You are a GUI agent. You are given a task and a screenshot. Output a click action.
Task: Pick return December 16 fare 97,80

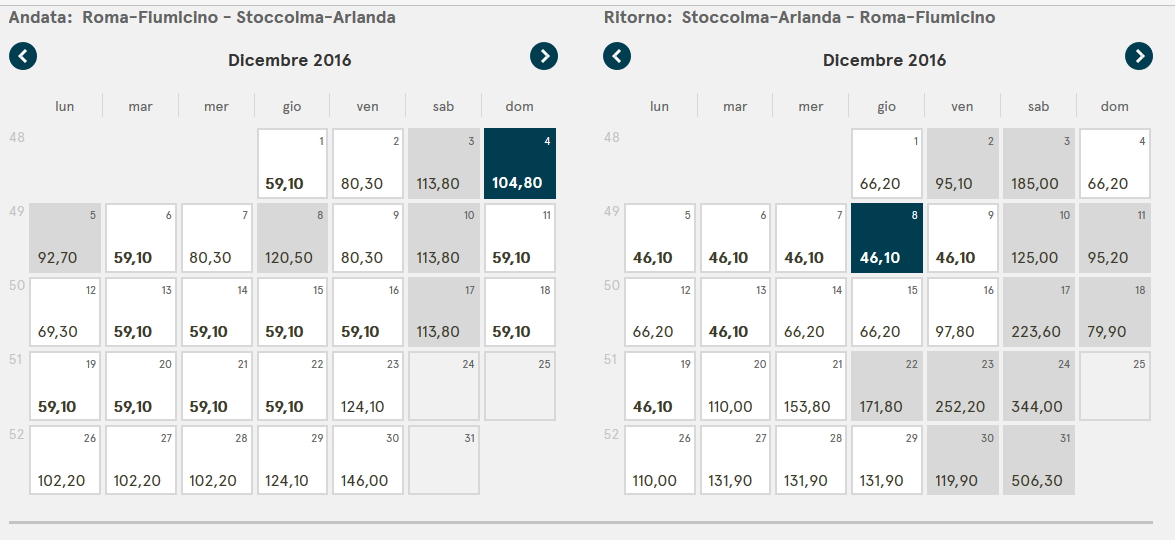pyautogui.click(x=962, y=312)
